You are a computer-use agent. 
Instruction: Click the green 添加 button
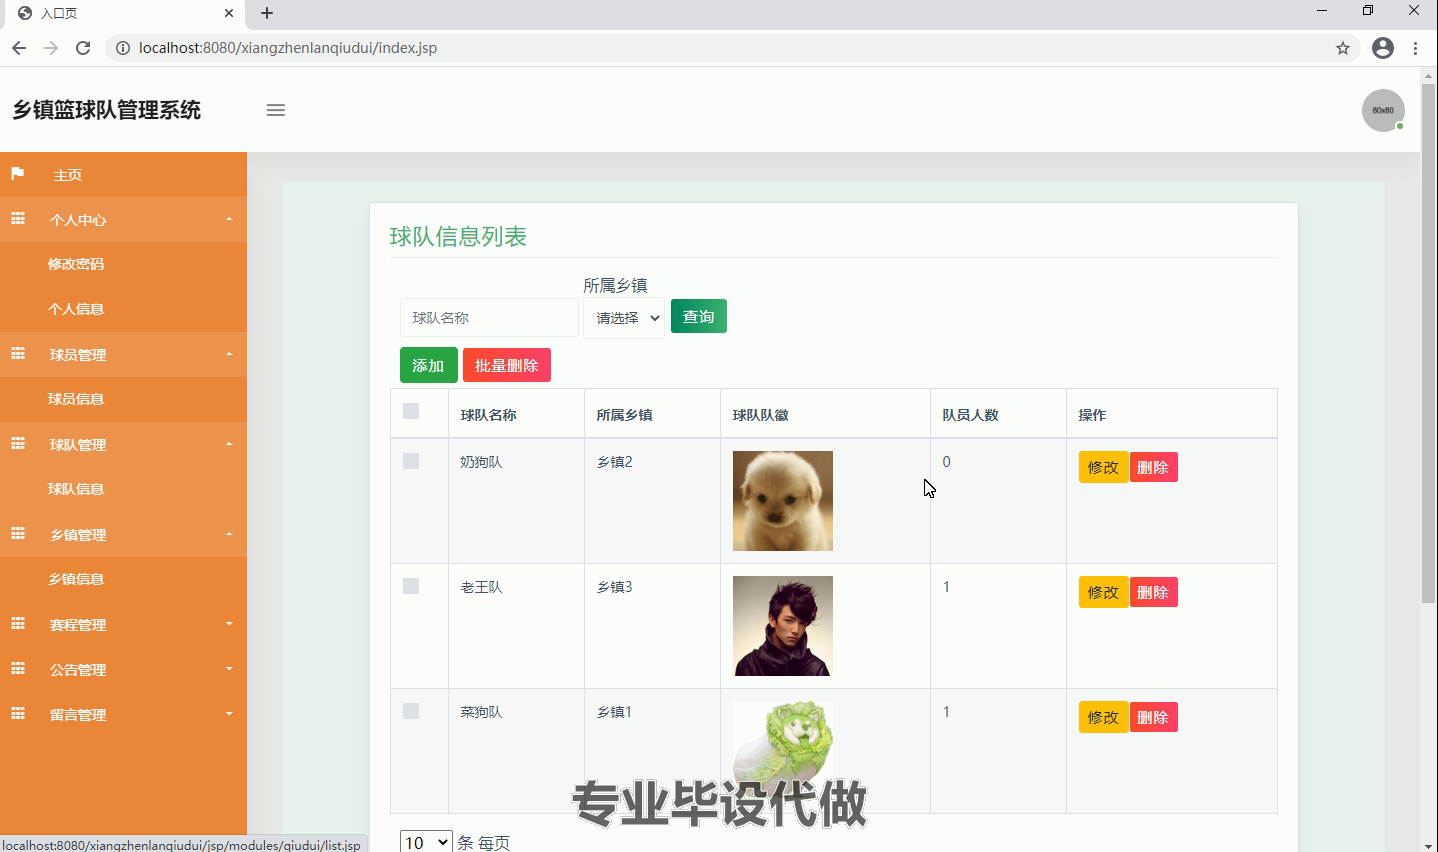(x=429, y=365)
